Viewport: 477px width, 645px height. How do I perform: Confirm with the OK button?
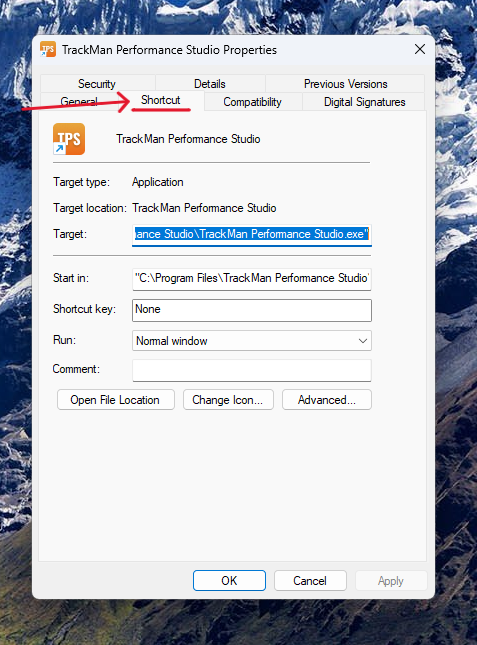point(229,580)
